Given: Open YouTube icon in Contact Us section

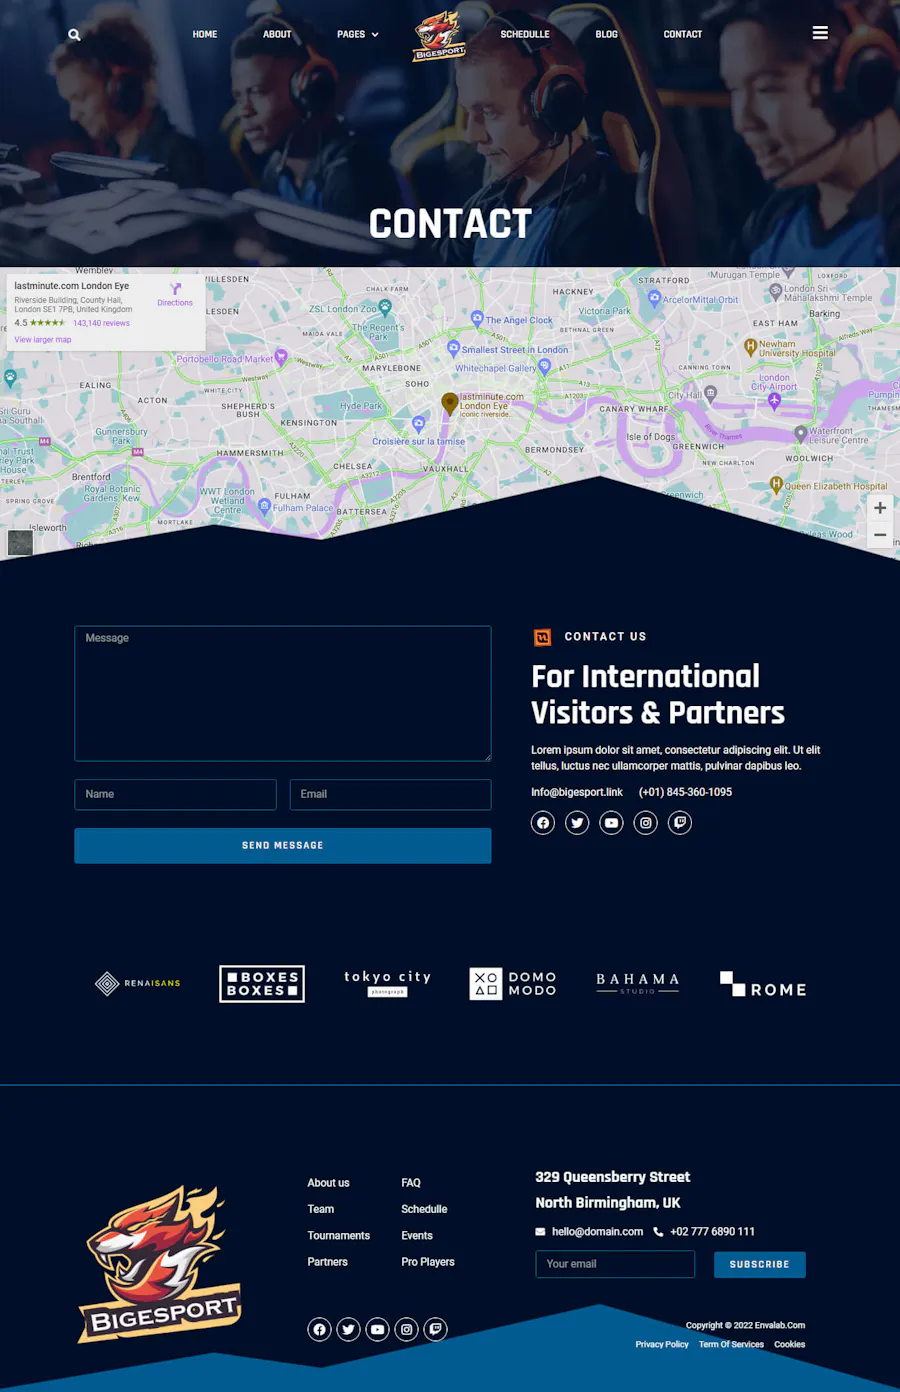Looking at the screenshot, I should [x=611, y=823].
